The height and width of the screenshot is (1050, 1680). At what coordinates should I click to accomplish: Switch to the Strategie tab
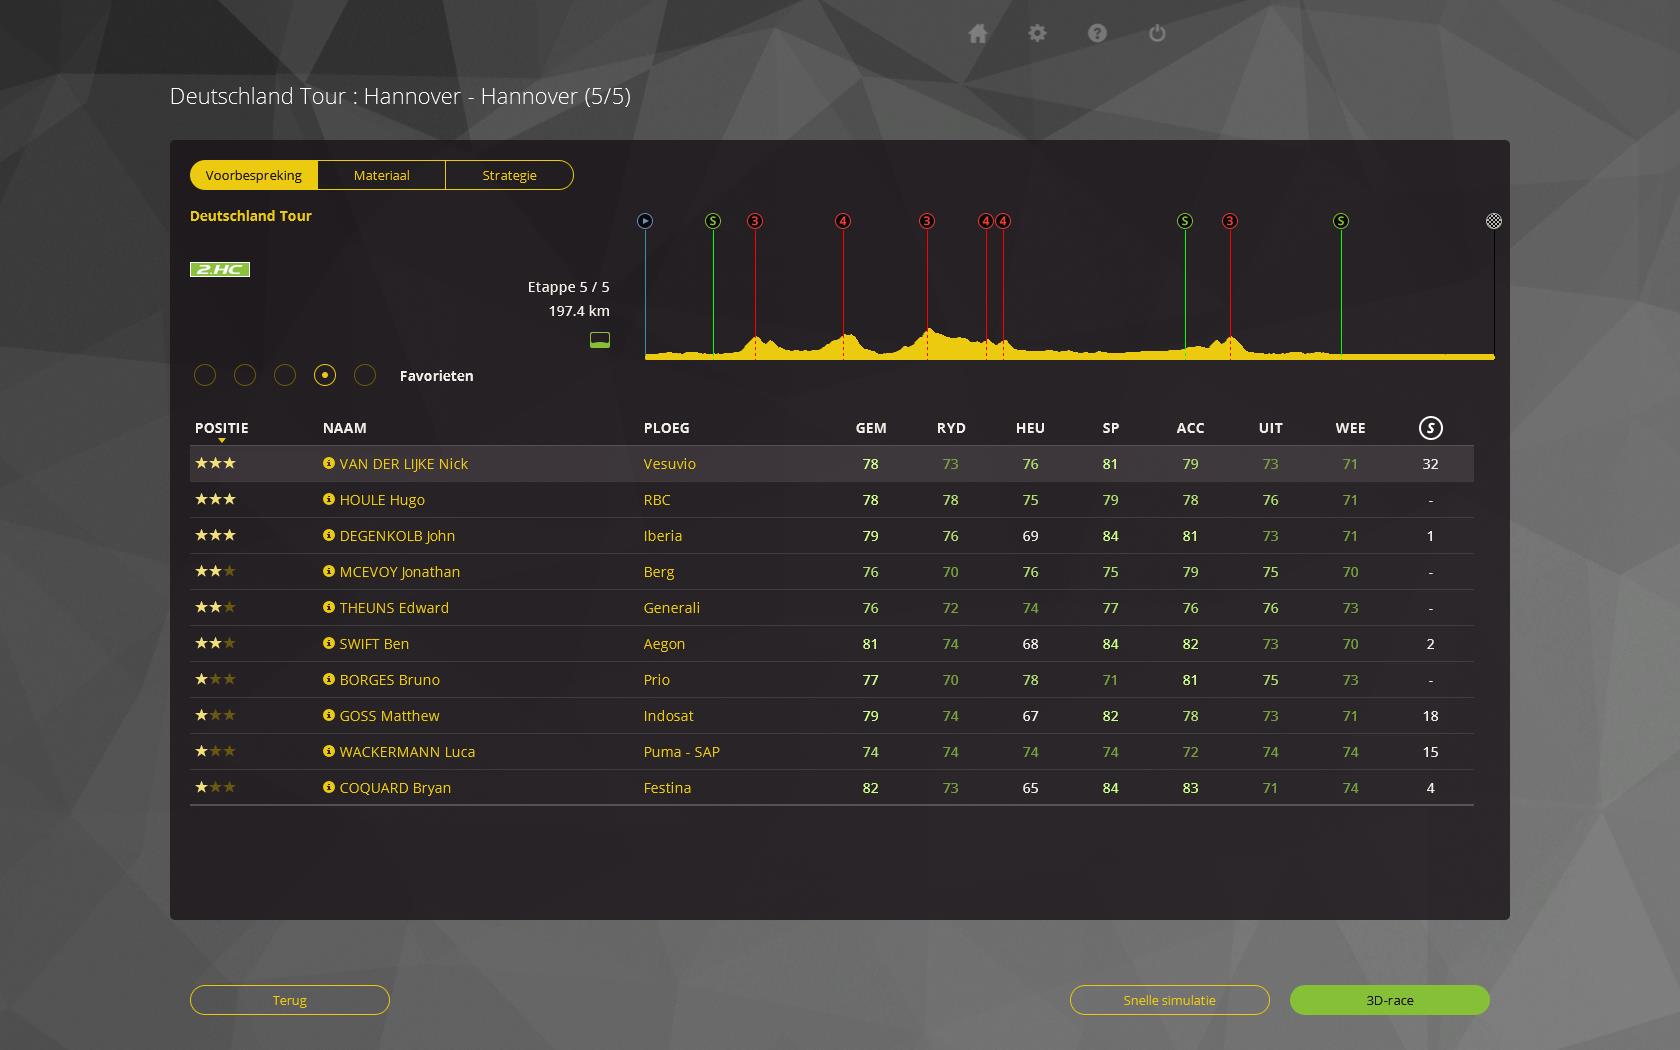tap(510, 175)
